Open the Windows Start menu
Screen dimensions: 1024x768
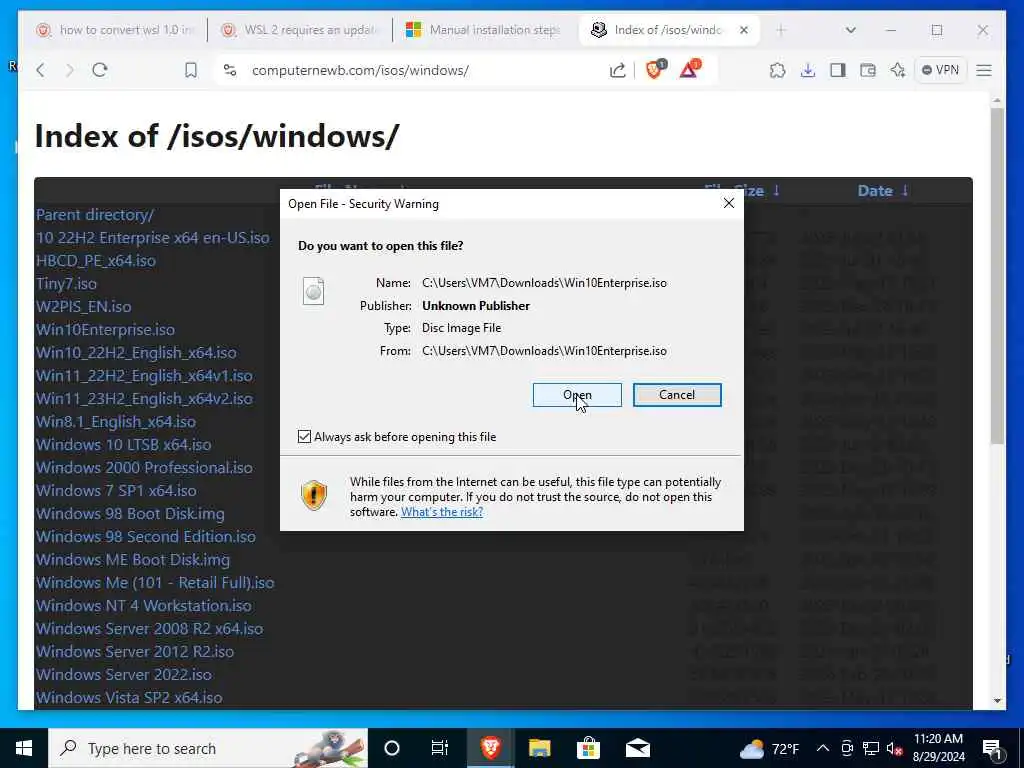(24, 748)
